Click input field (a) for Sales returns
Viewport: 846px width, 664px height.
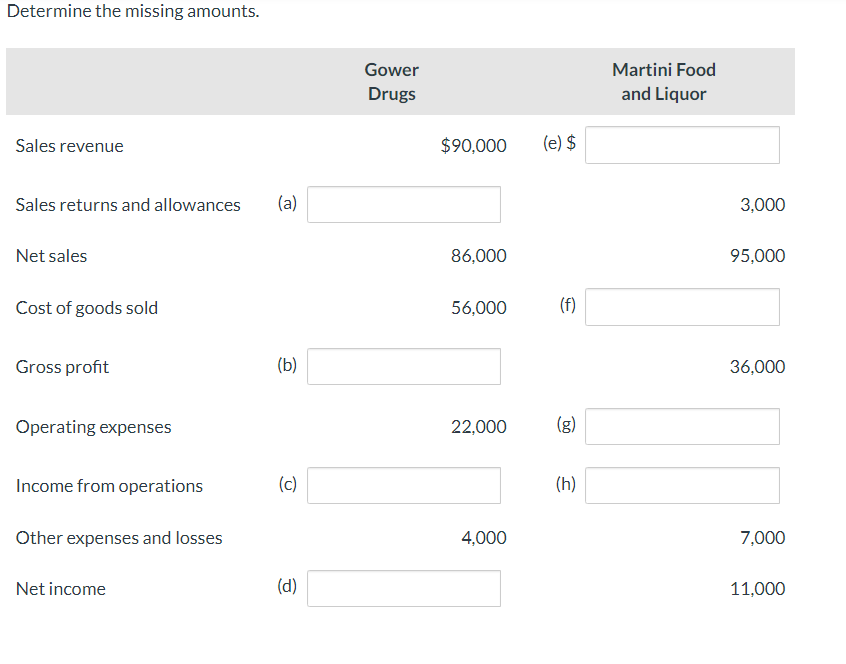404,204
